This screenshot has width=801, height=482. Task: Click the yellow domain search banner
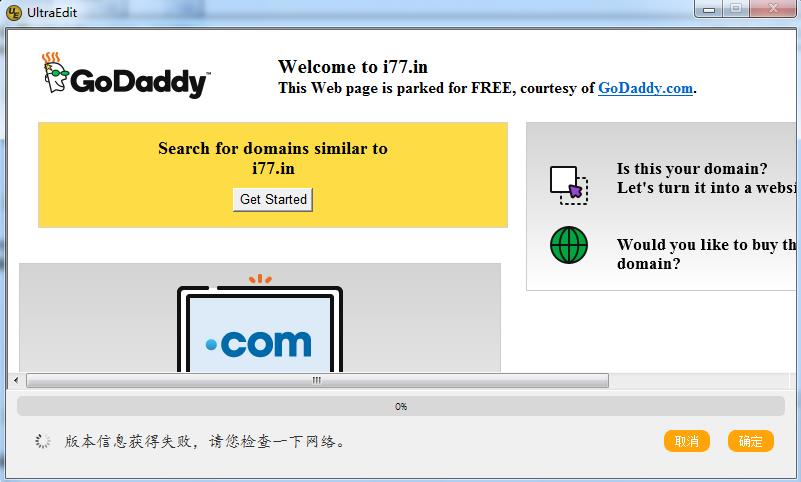tap(273, 175)
